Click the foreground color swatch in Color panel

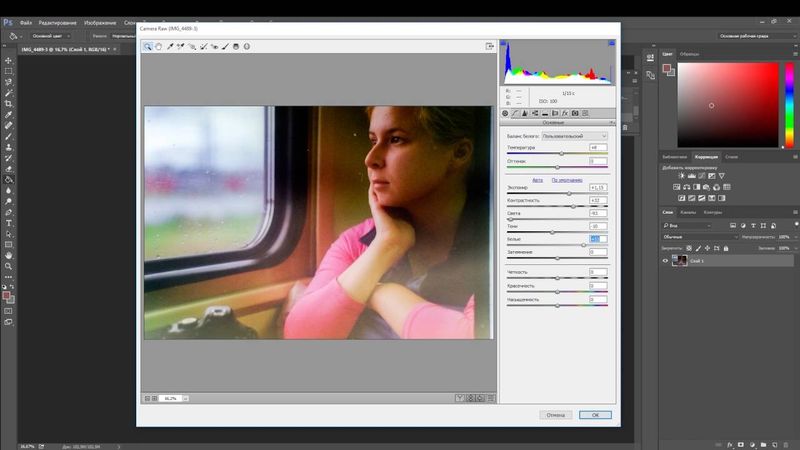pos(666,68)
